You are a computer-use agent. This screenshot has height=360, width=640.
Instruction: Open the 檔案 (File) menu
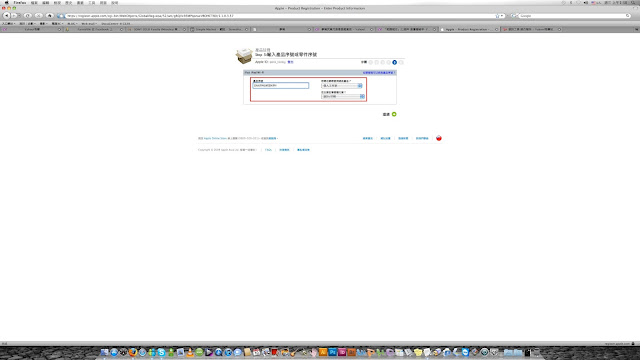[34, 2]
